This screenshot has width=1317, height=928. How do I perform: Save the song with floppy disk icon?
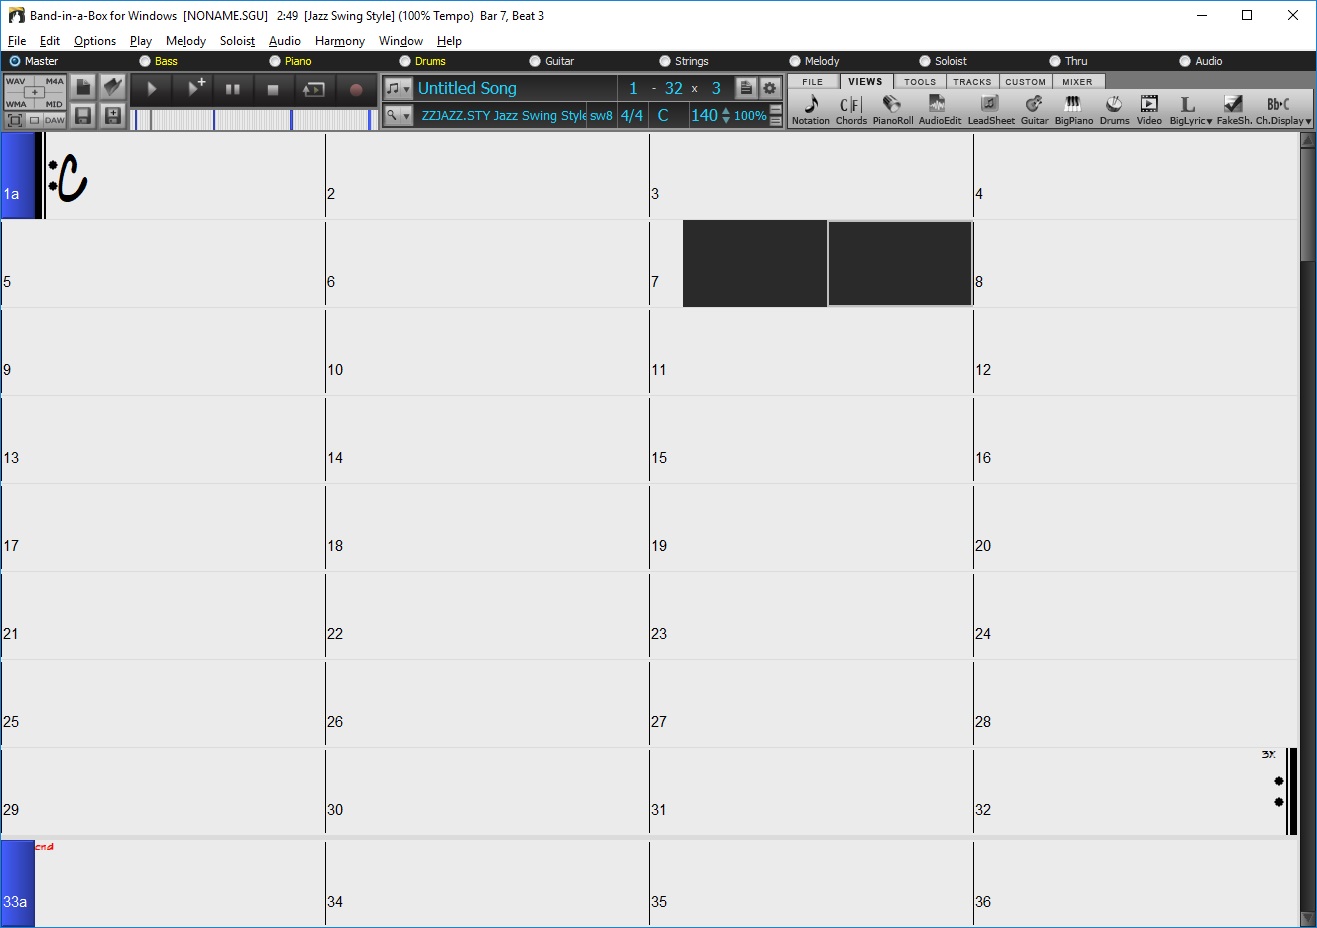point(83,116)
